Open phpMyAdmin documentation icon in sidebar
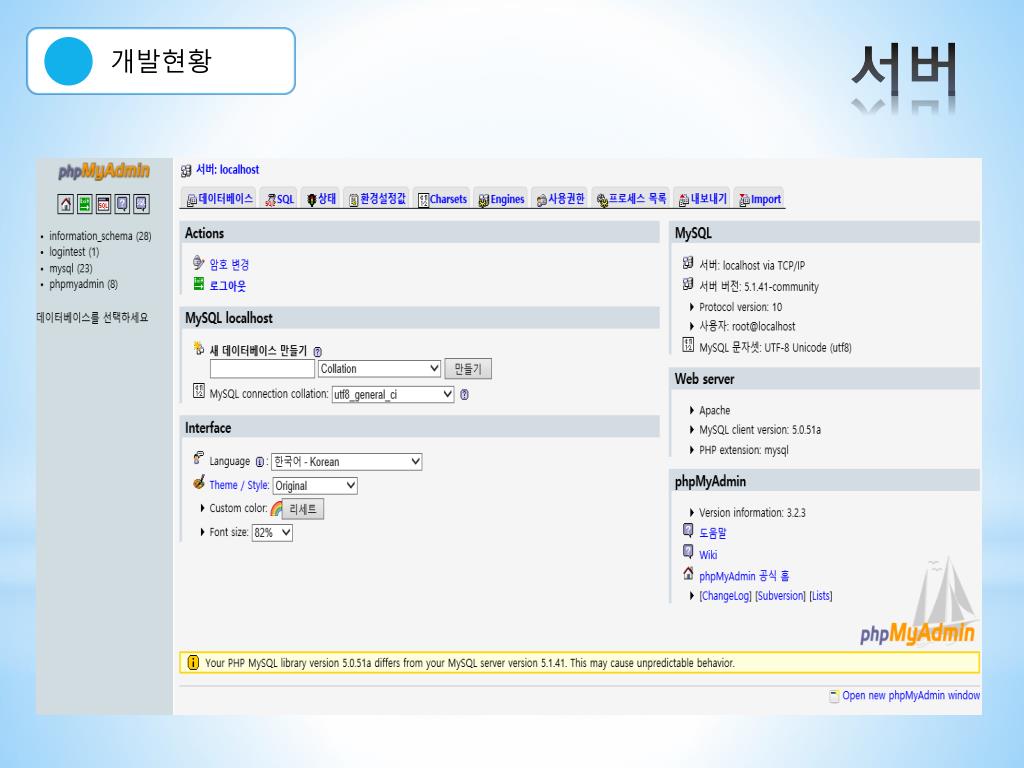This screenshot has height=768, width=1024. [122, 204]
